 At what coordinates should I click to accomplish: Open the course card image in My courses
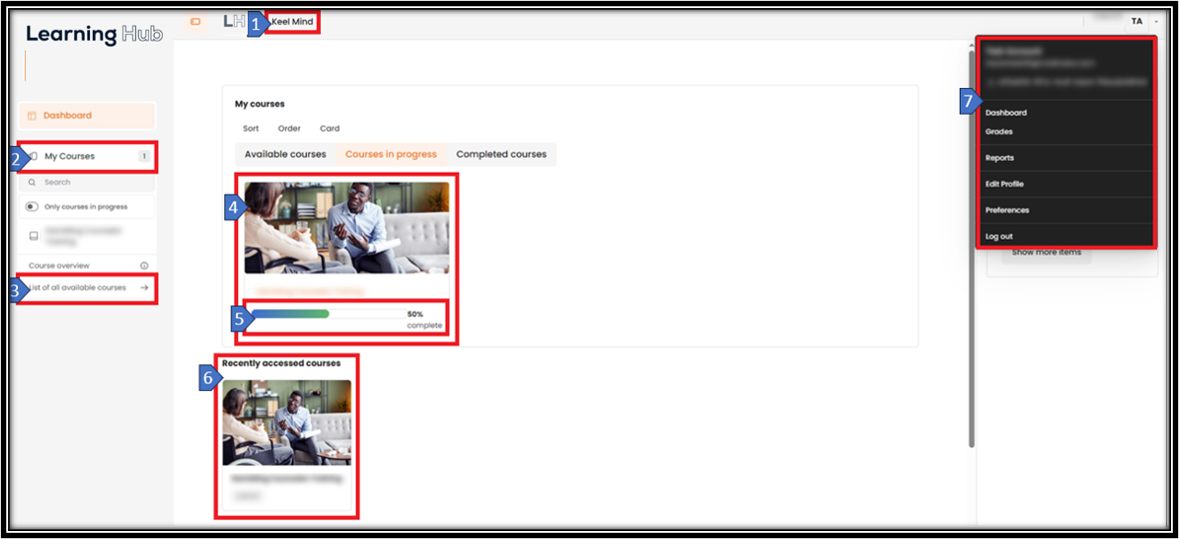click(347, 228)
